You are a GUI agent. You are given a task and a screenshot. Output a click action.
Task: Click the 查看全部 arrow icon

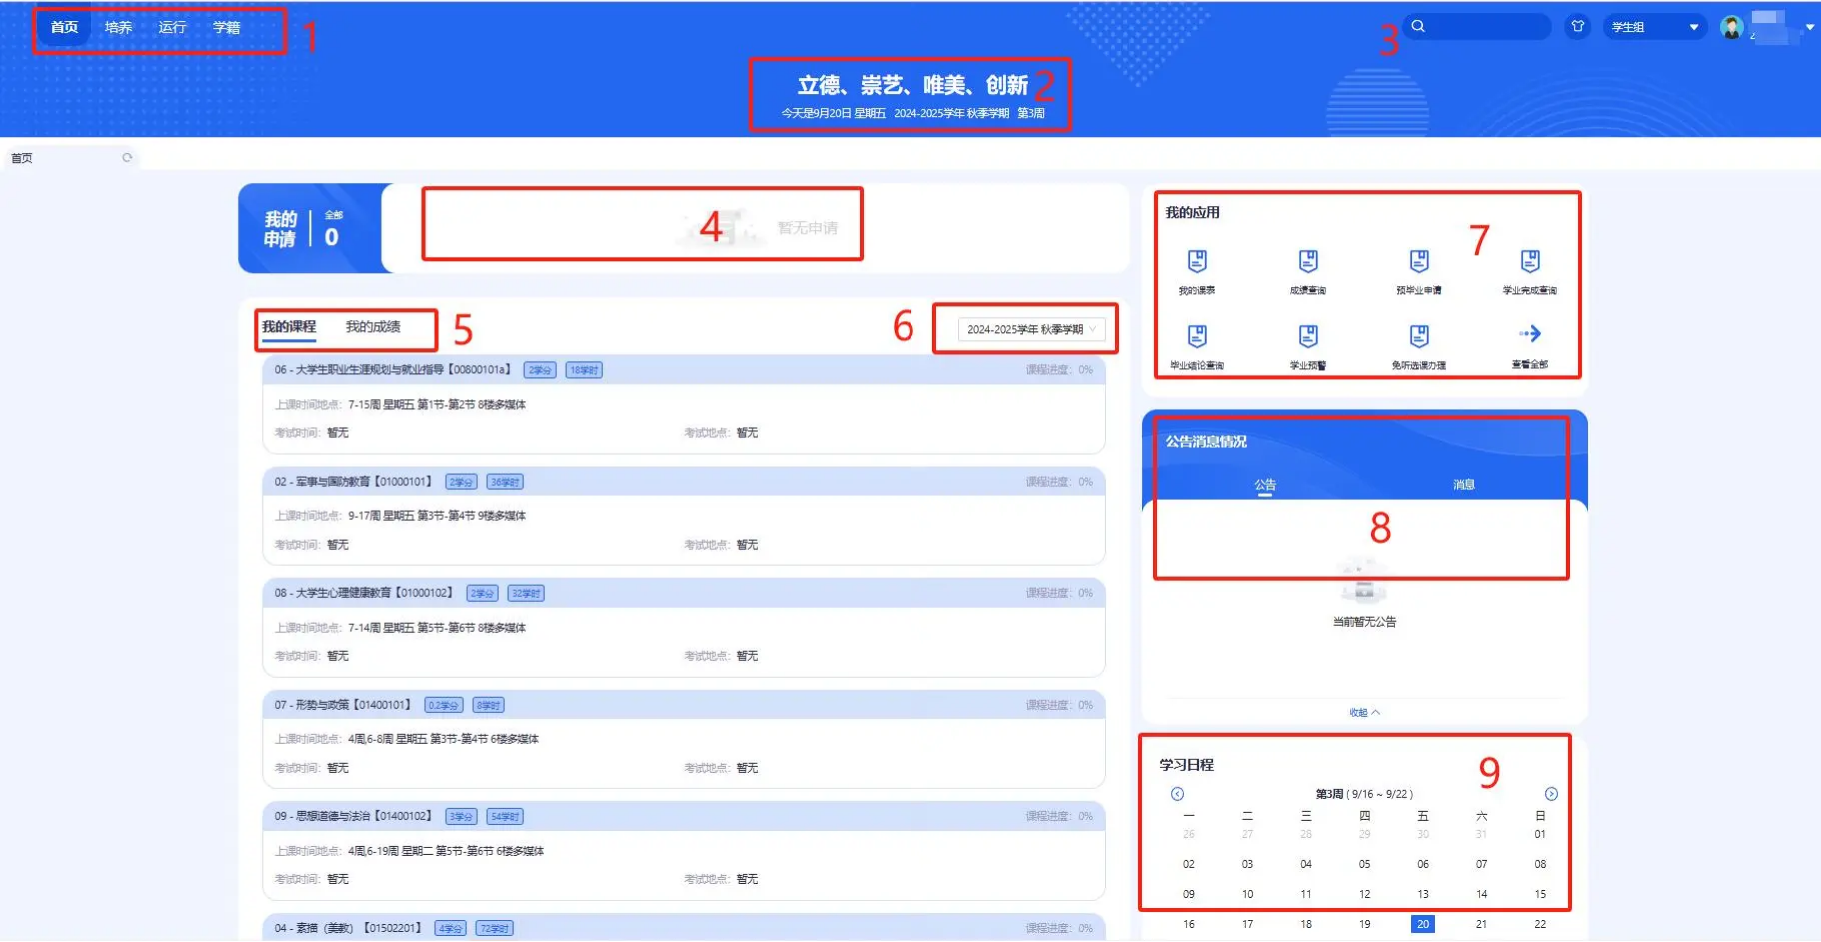point(1529,335)
